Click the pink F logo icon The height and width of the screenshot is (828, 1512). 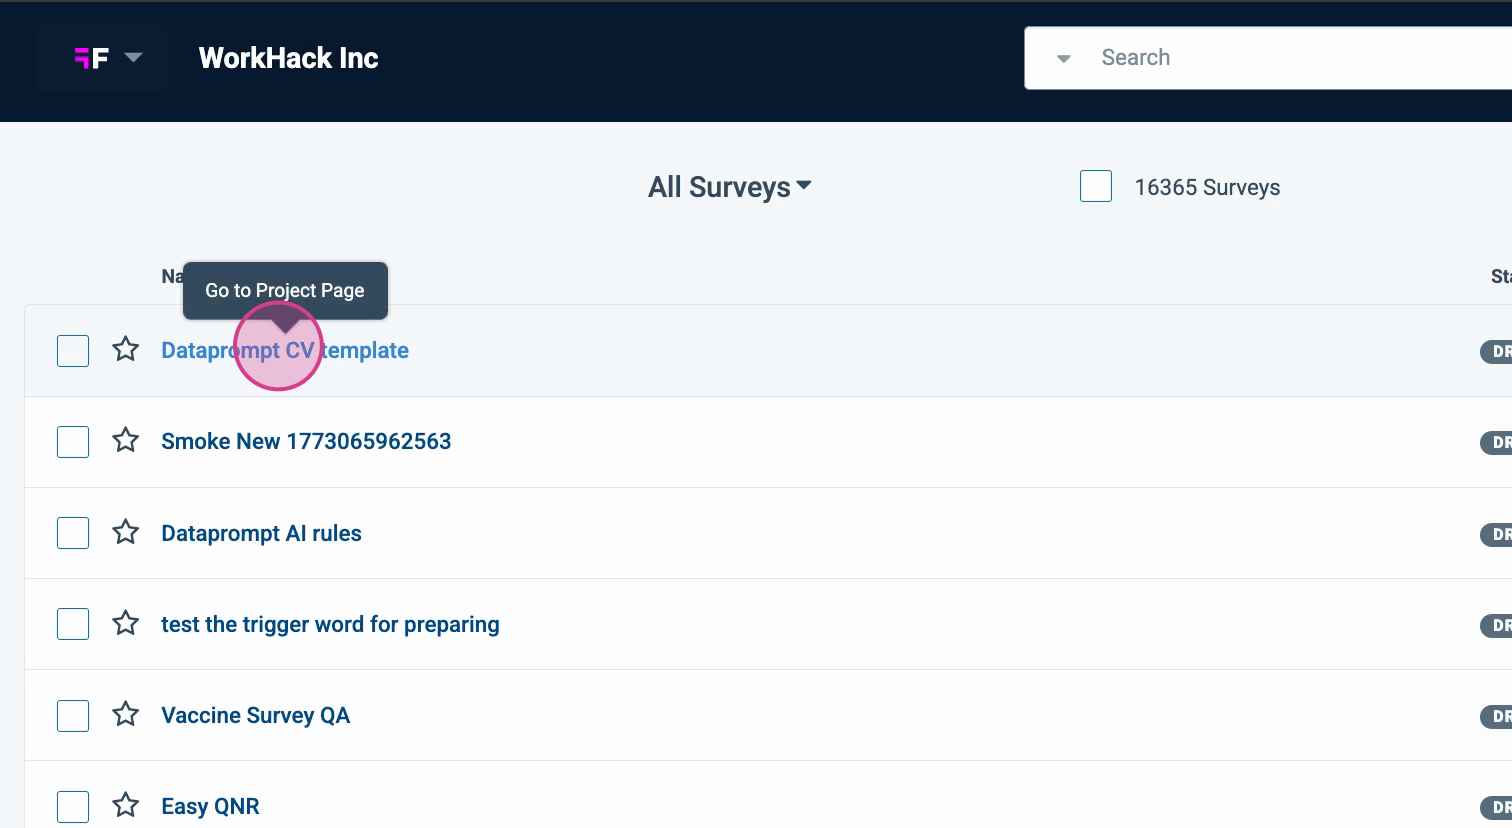tap(91, 58)
